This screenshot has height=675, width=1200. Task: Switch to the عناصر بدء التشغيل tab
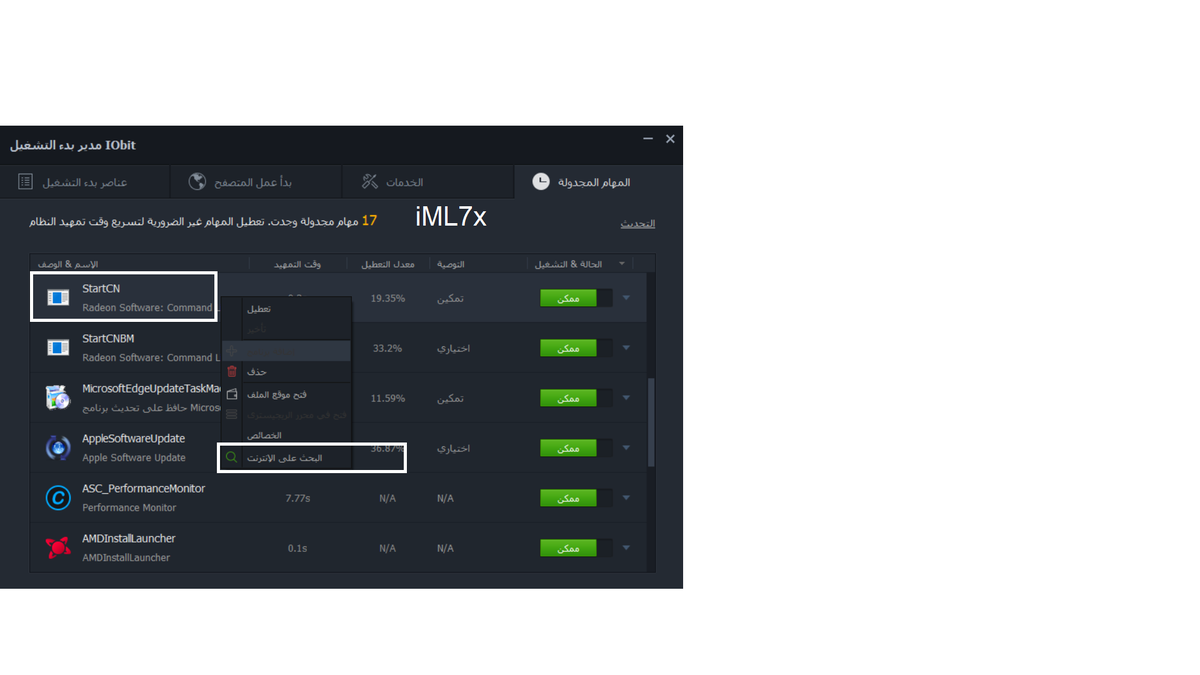pos(85,182)
